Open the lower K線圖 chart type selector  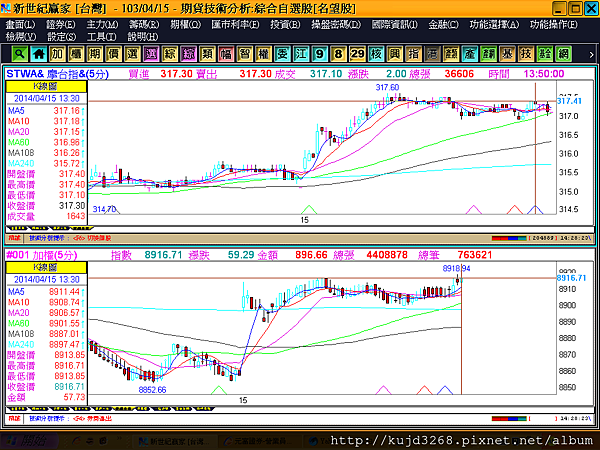46,267
